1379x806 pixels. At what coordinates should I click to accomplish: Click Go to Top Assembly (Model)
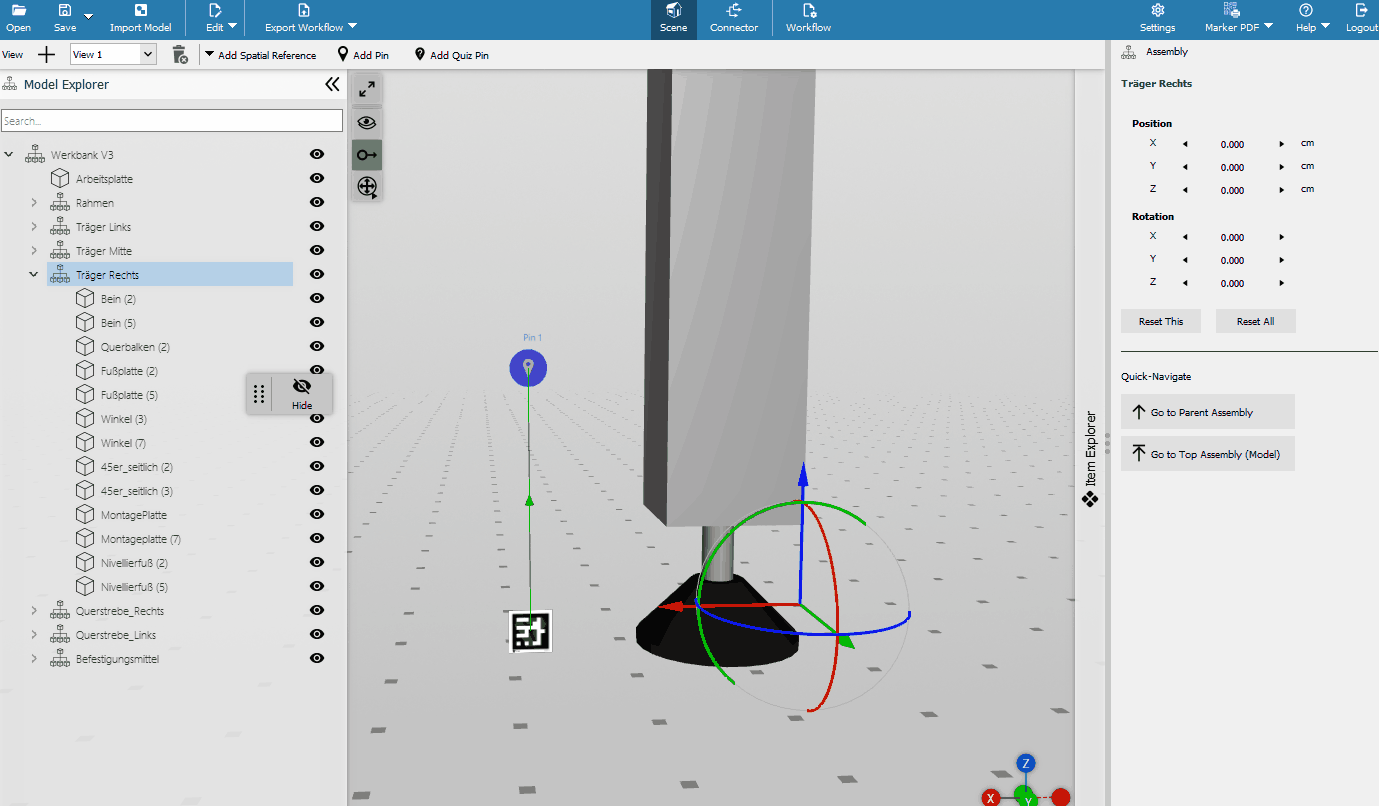tap(1207, 454)
